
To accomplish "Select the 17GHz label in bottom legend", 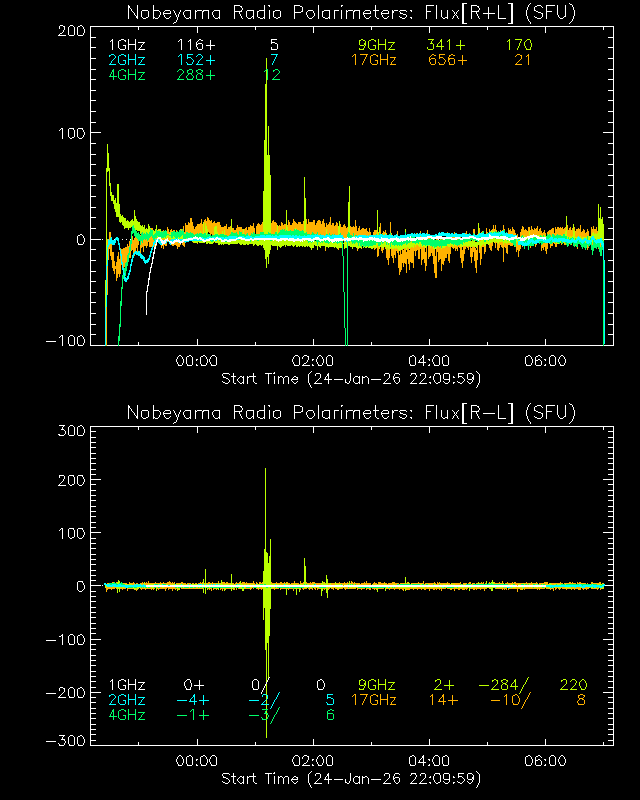I will pos(373,700).
